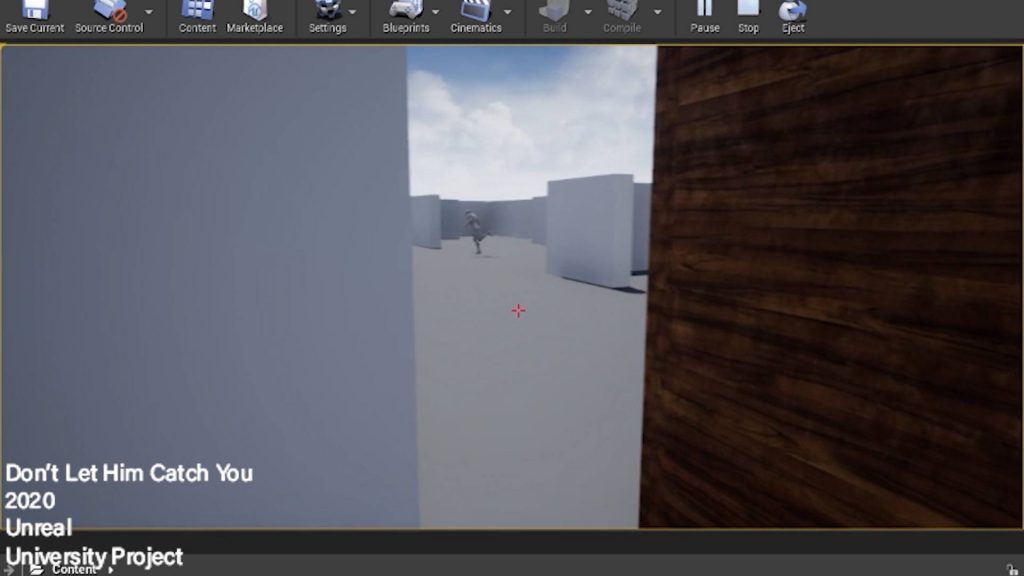Viewport: 1024px width, 576px height.
Task: Open the Marketplace button
Action: (255, 18)
